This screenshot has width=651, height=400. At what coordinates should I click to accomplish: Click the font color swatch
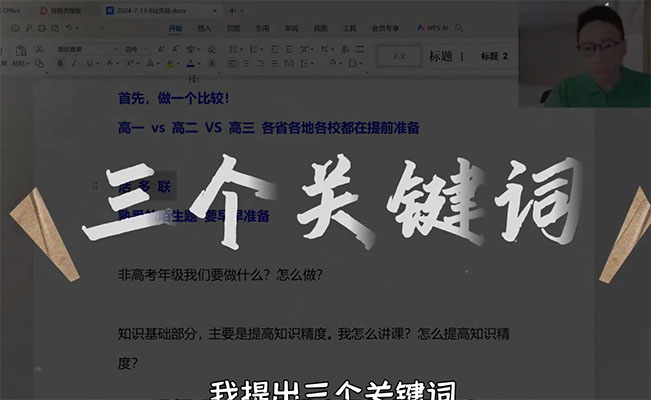[x=190, y=63]
